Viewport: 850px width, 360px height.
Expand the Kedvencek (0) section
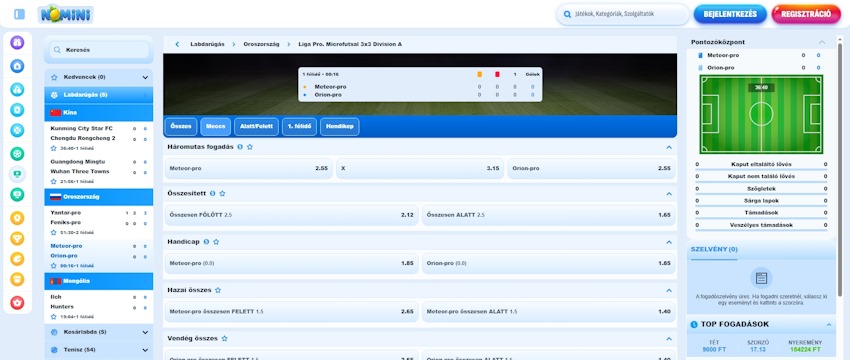[x=145, y=78]
